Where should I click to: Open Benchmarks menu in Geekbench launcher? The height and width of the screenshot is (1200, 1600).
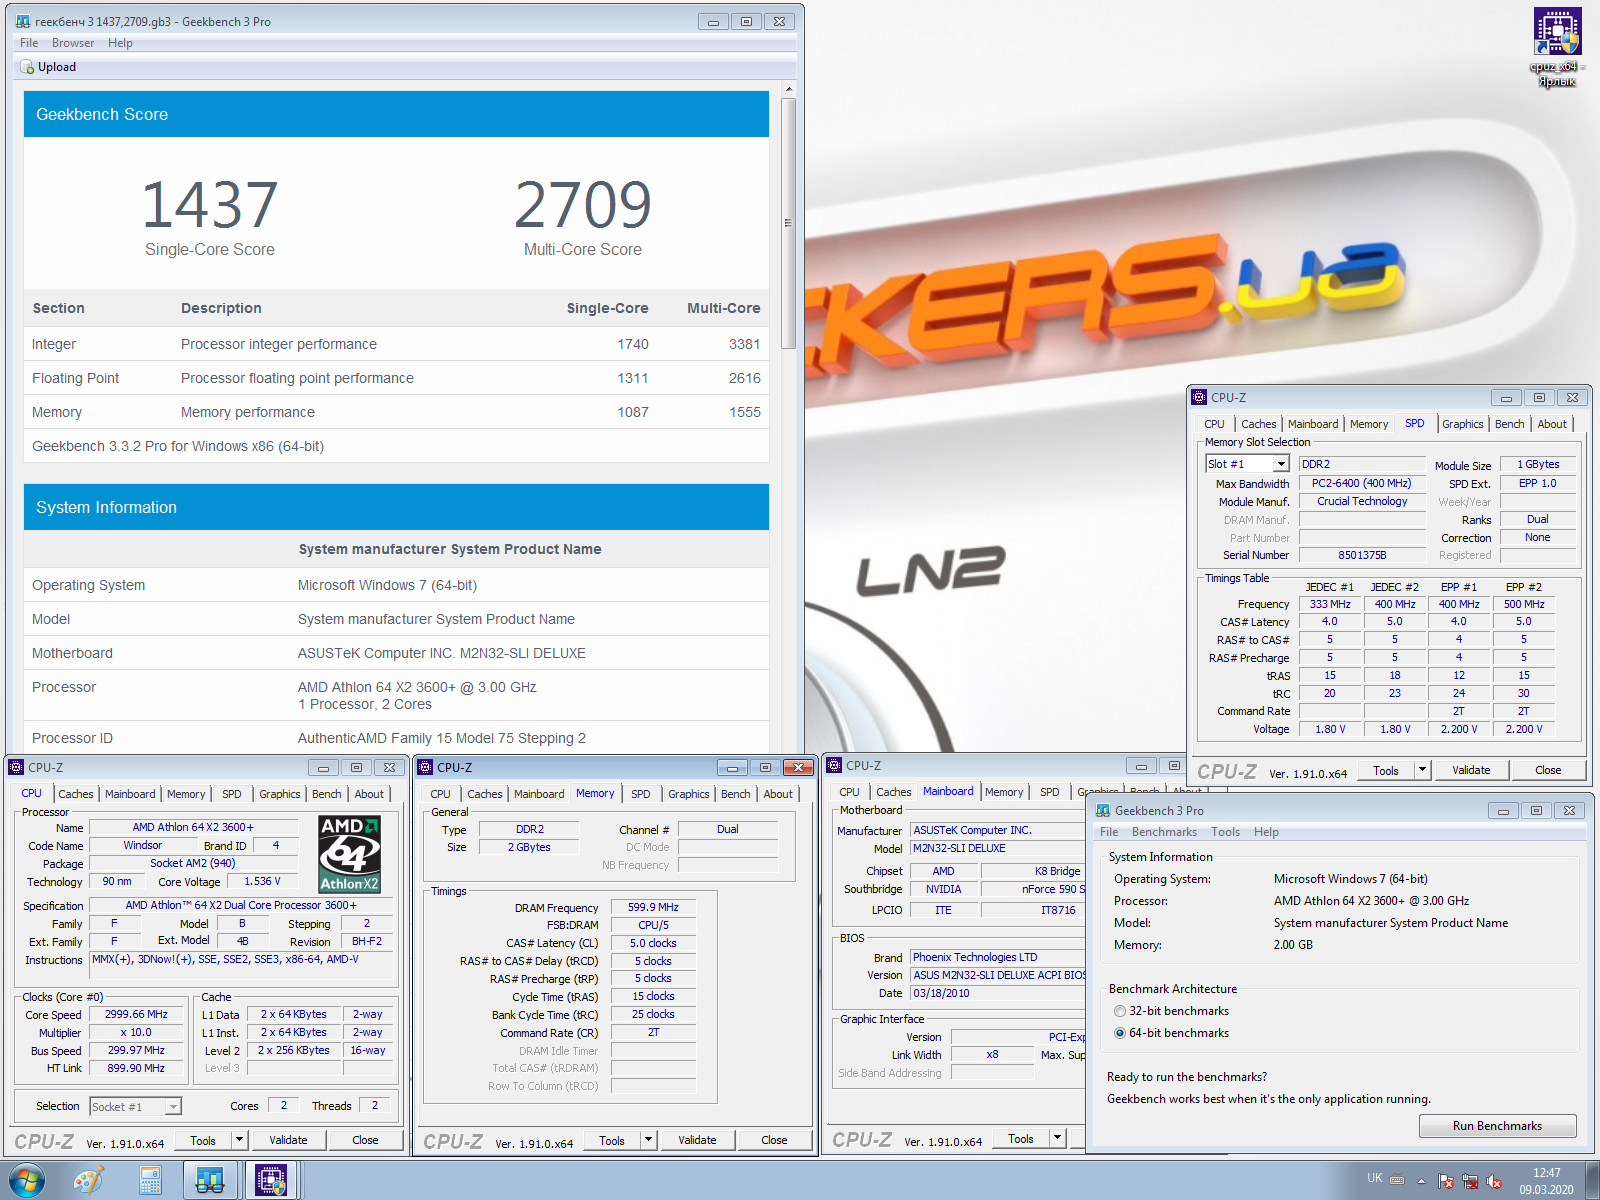coord(1164,832)
